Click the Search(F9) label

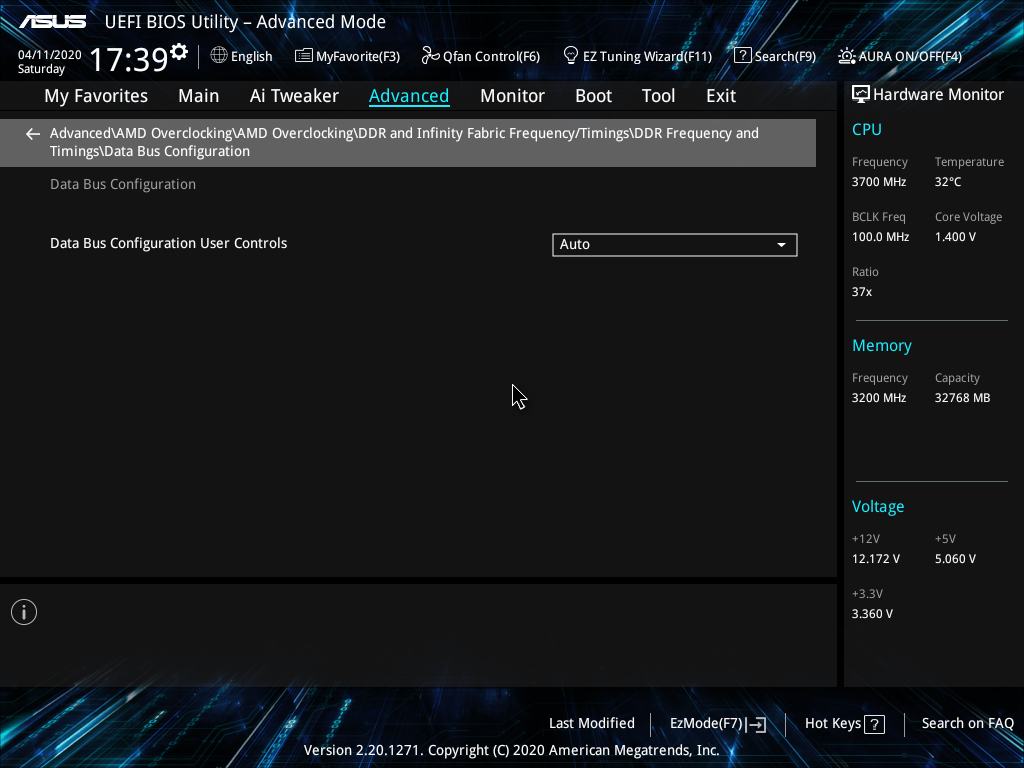[785, 57]
